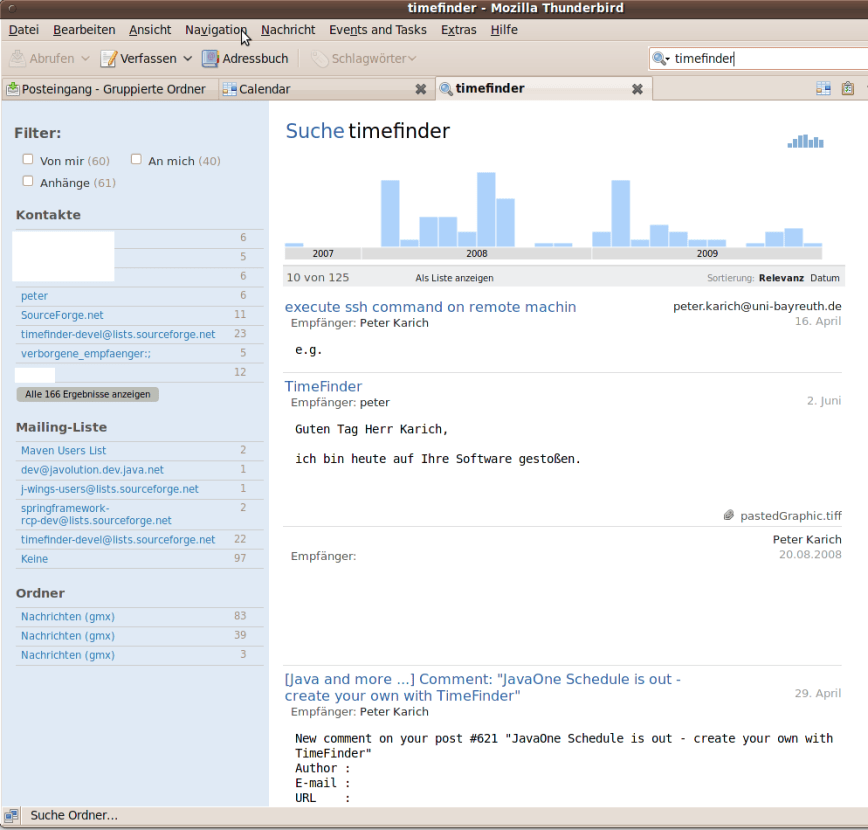Open the Verfassen dropdown arrow
The height and width of the screenshot is (830, 868).
(187, 59)
